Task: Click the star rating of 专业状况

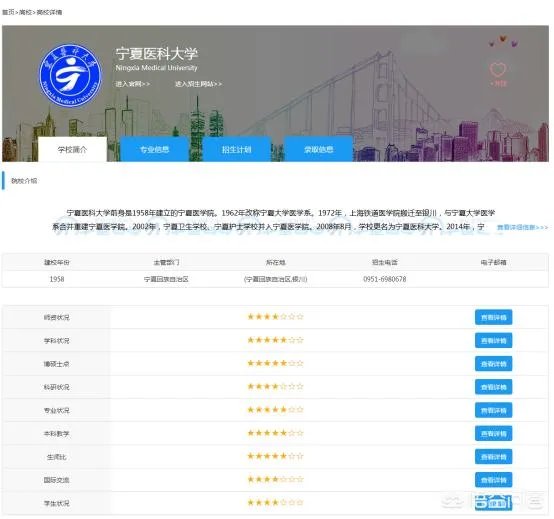Action: (x=275, y=410)
